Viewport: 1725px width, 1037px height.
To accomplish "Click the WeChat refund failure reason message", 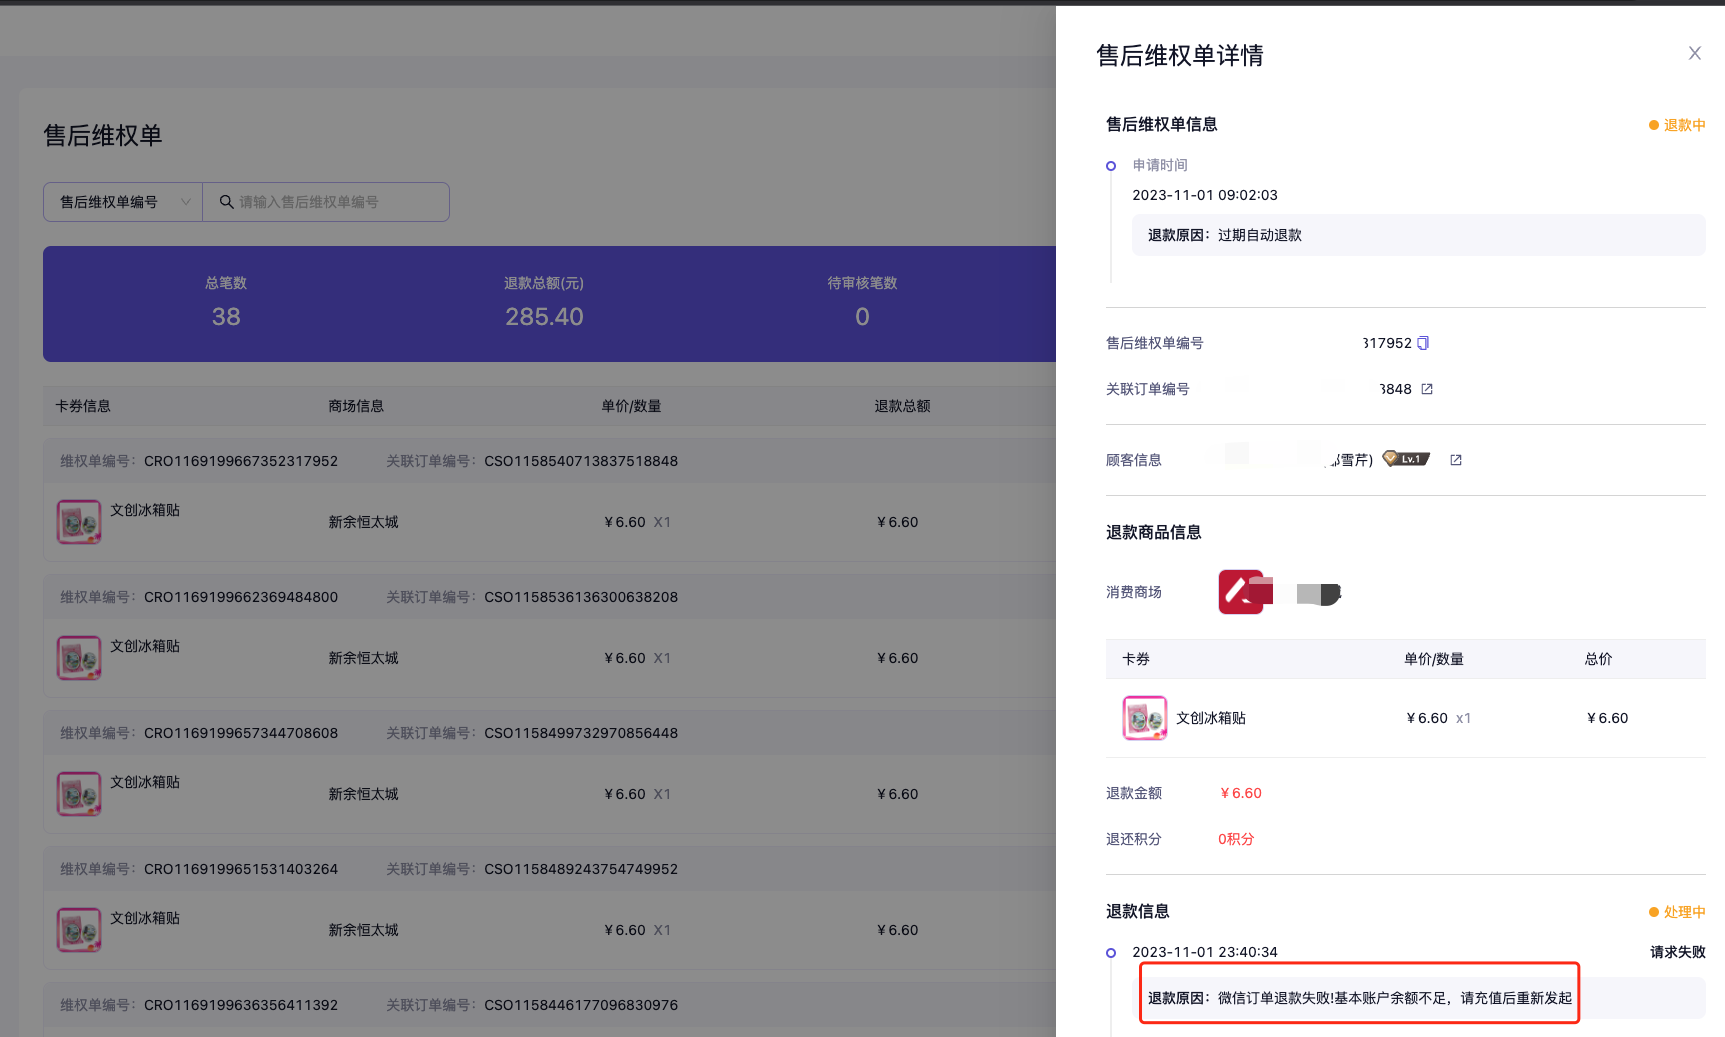I will (1360, 998).
